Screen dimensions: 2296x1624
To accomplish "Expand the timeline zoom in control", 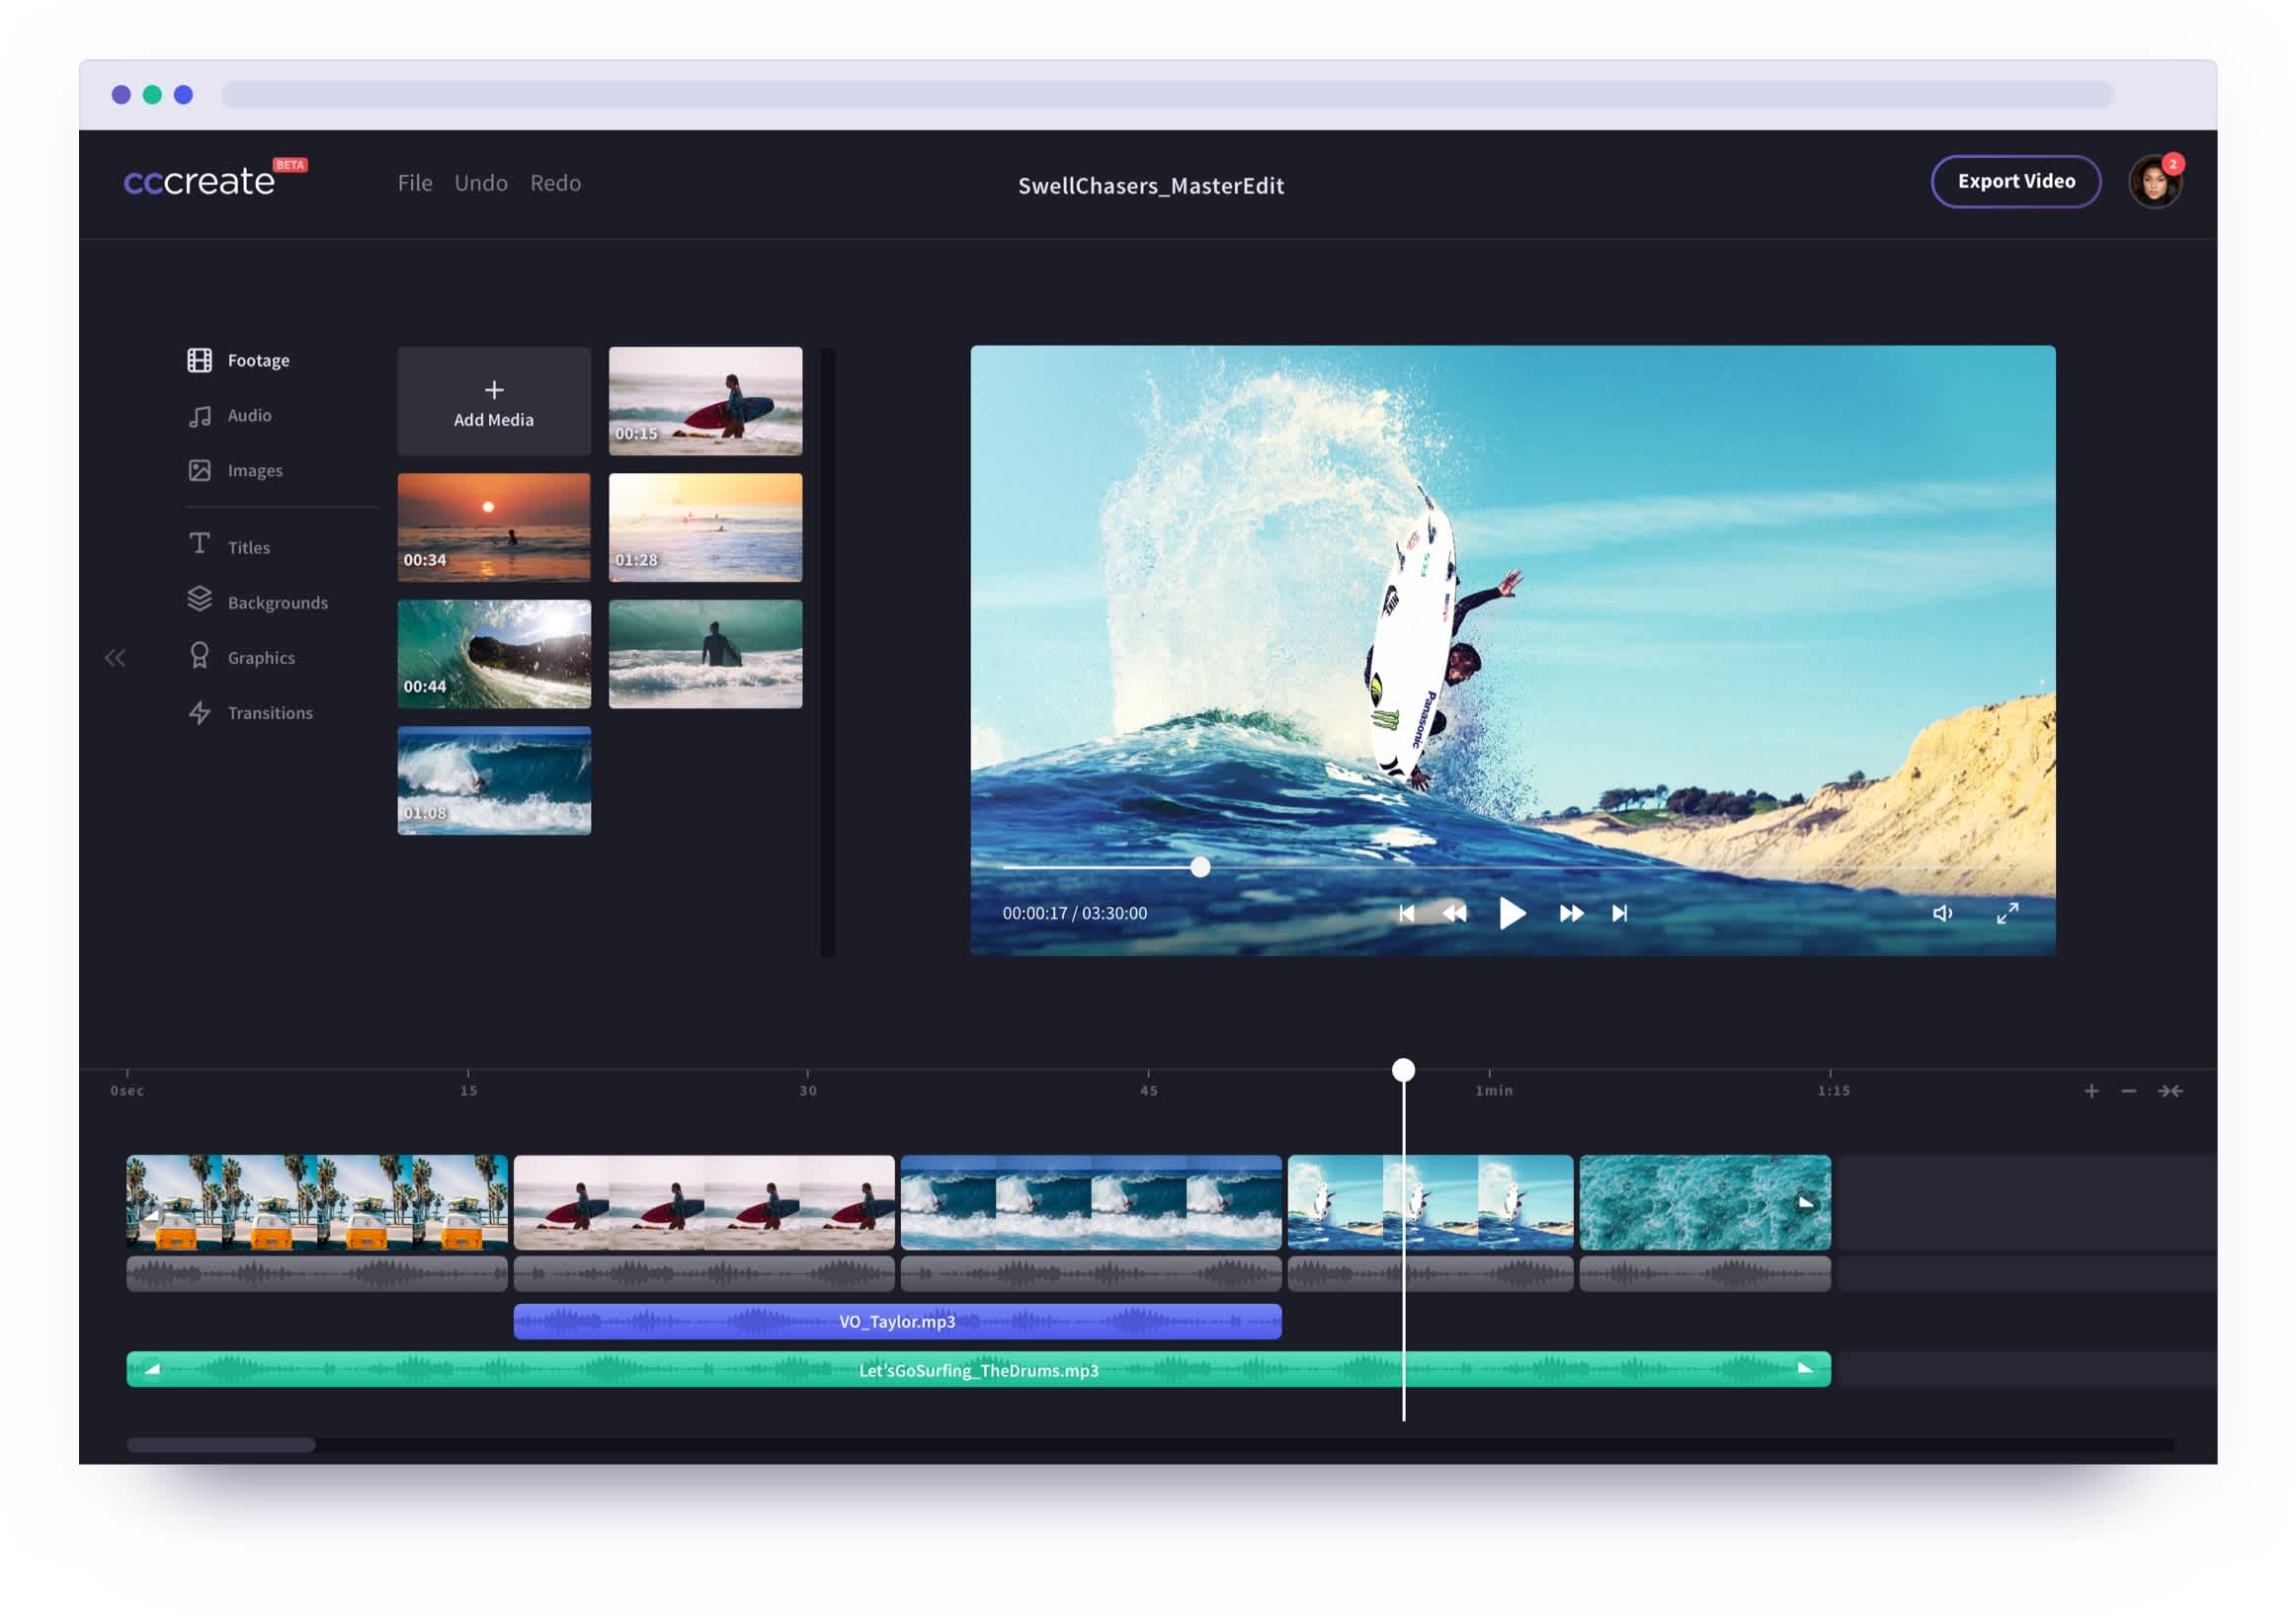I will [x=2092, y=1090].
